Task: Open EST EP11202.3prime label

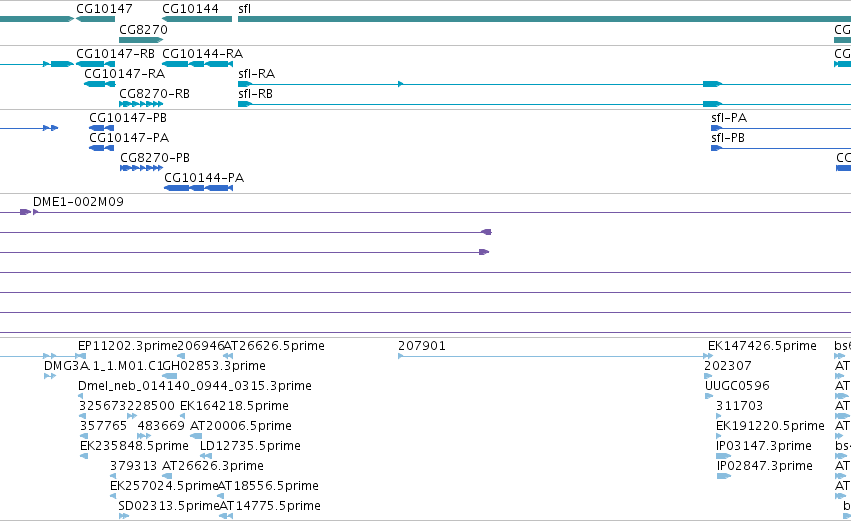Action: click(x=128, y=346)
